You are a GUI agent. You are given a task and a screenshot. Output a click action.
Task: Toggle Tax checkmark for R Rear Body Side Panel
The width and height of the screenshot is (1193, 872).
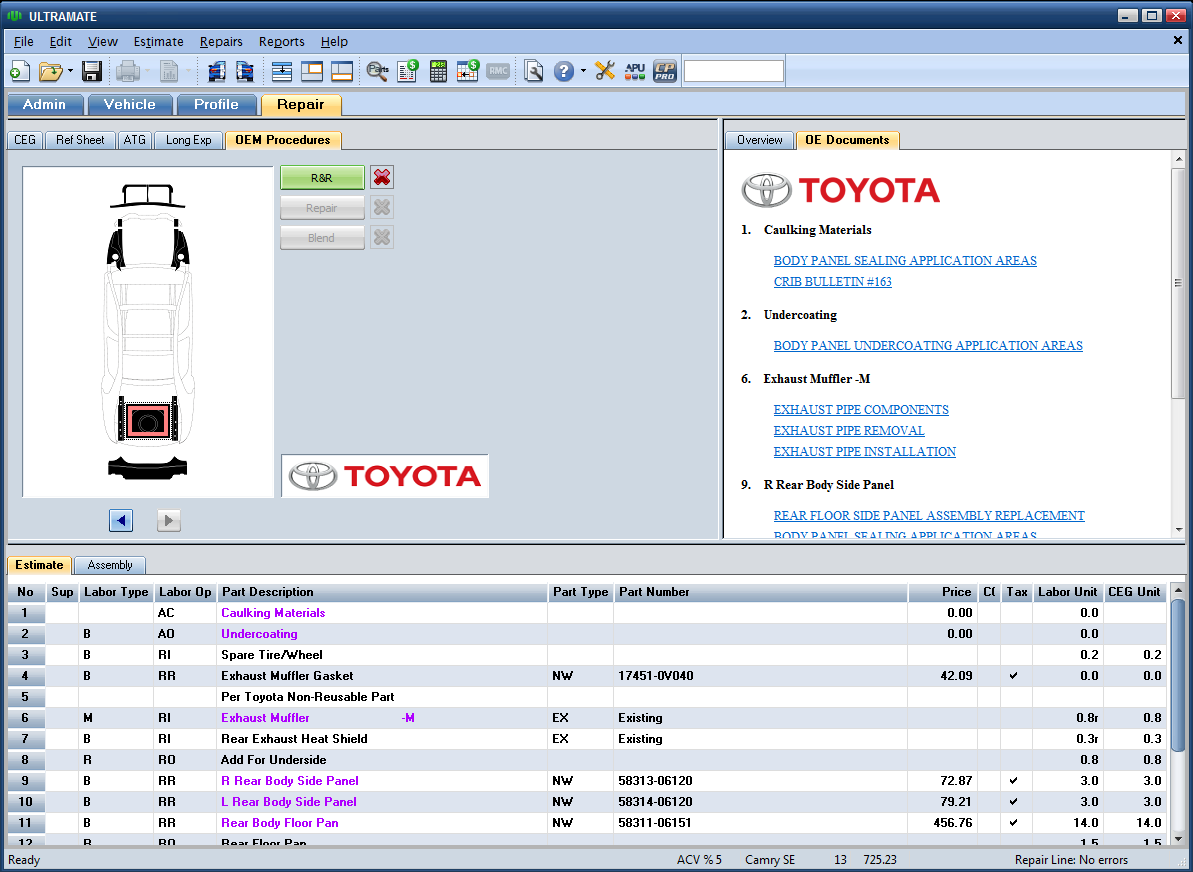tap(1014, 781)
